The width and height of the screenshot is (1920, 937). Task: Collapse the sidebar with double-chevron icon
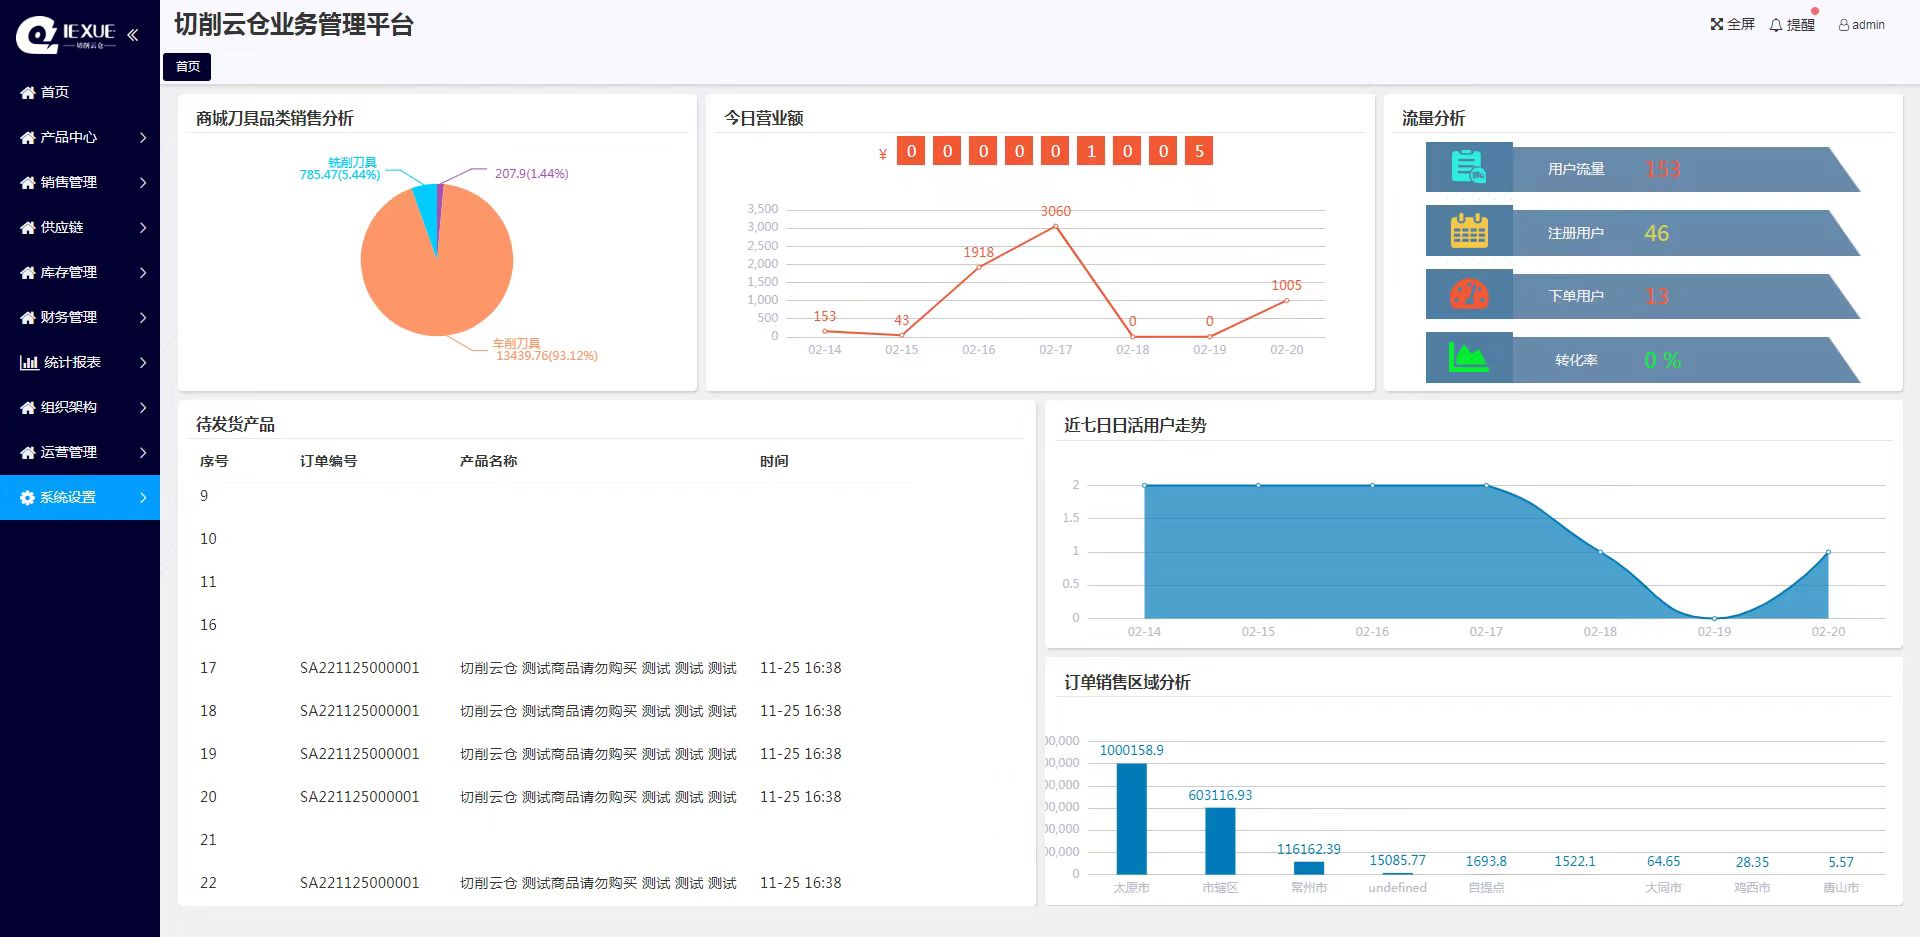[x=132, y=35]
